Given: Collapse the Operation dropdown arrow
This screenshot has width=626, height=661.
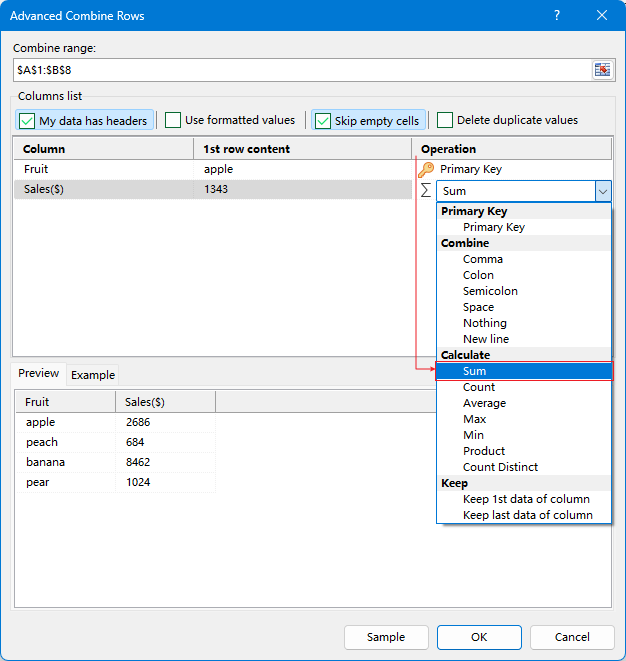Looking at the screenshot, I should [x=602, y=191].
